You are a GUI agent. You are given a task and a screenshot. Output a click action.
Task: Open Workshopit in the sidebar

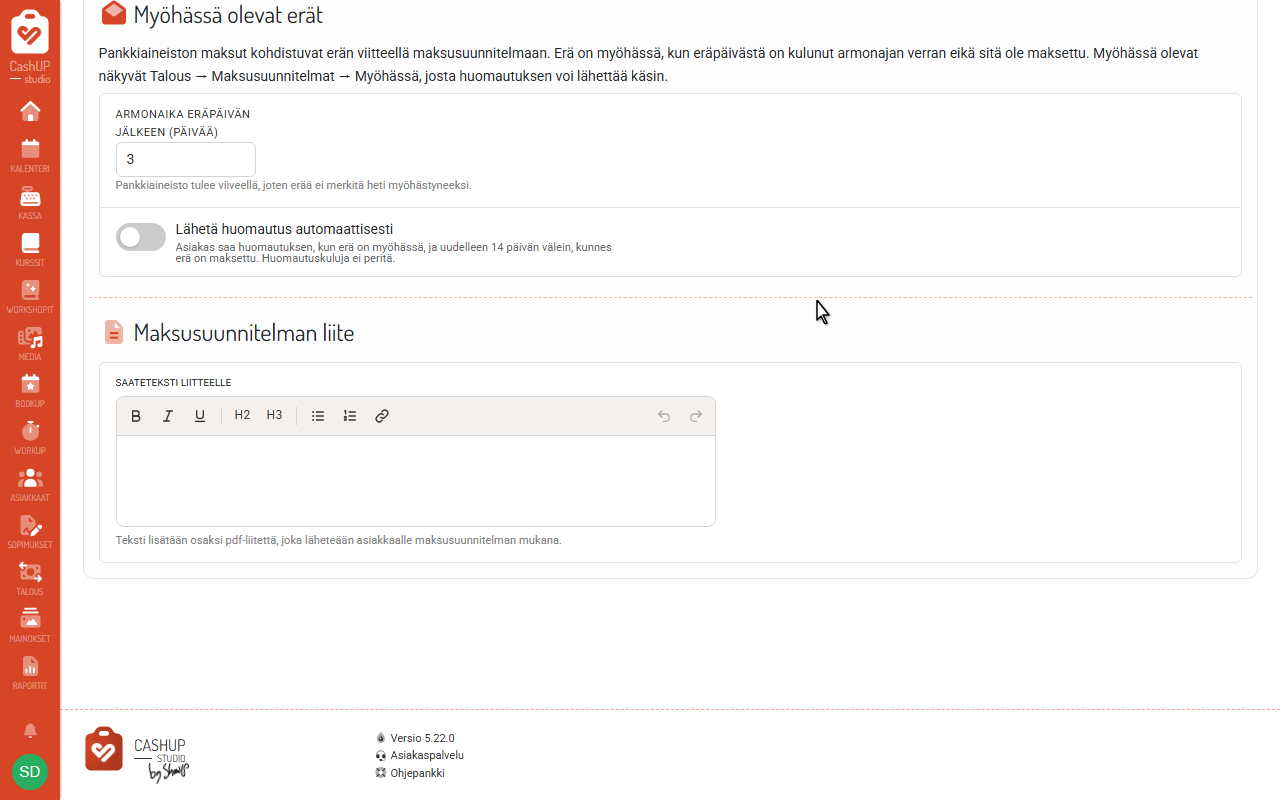[x=30, y=296]
